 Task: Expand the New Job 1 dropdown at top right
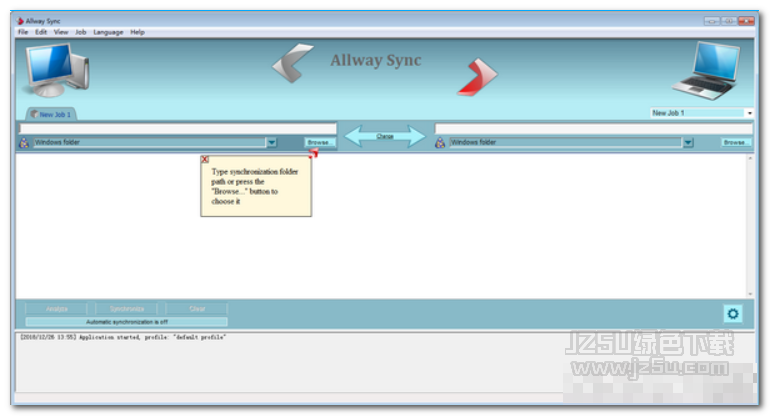749,113
